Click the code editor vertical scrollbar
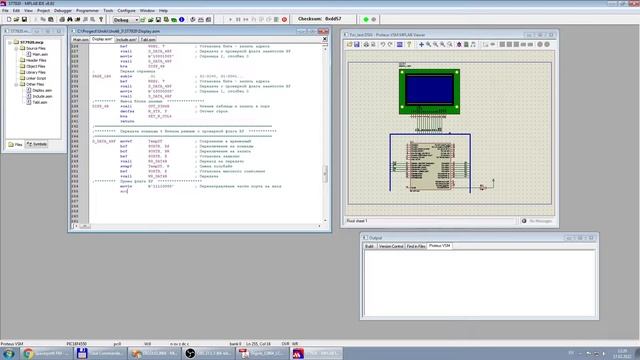Image resolution: width=640 pixels, height=360 pixels. tap(325, 133)
